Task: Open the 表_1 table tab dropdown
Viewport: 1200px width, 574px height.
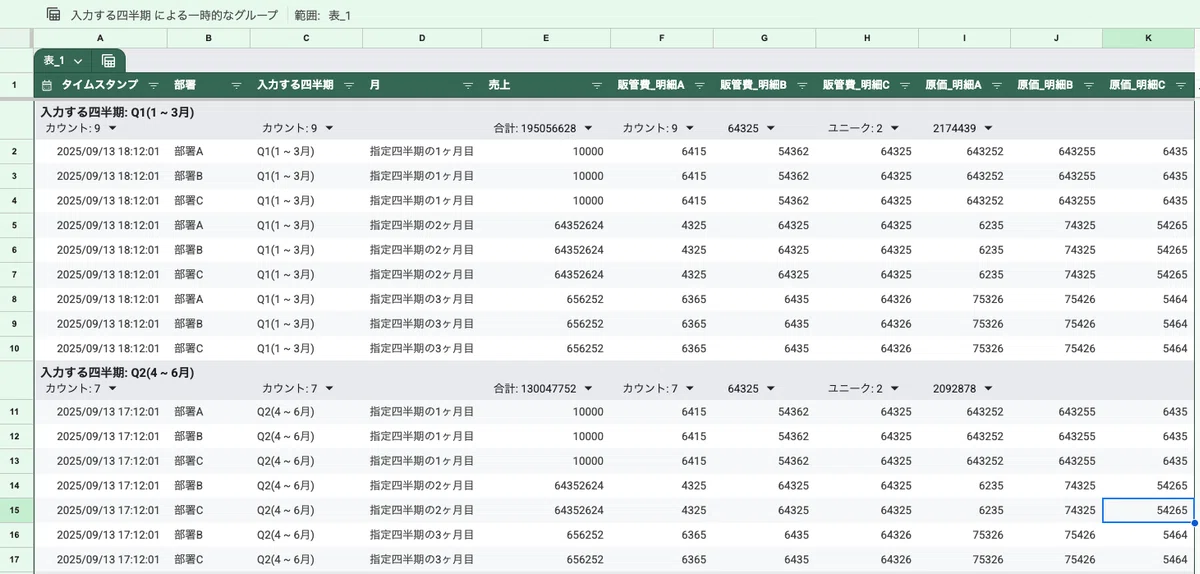Action: (78, 62)
